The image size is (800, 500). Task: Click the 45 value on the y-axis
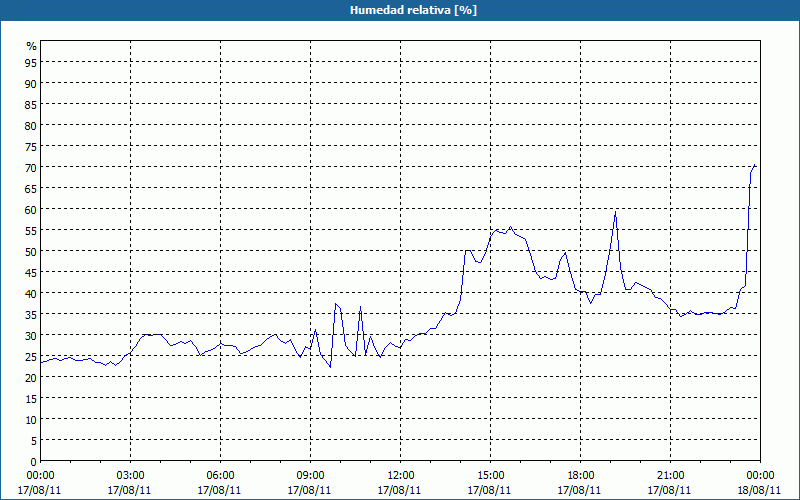click(x=31, y=272)
